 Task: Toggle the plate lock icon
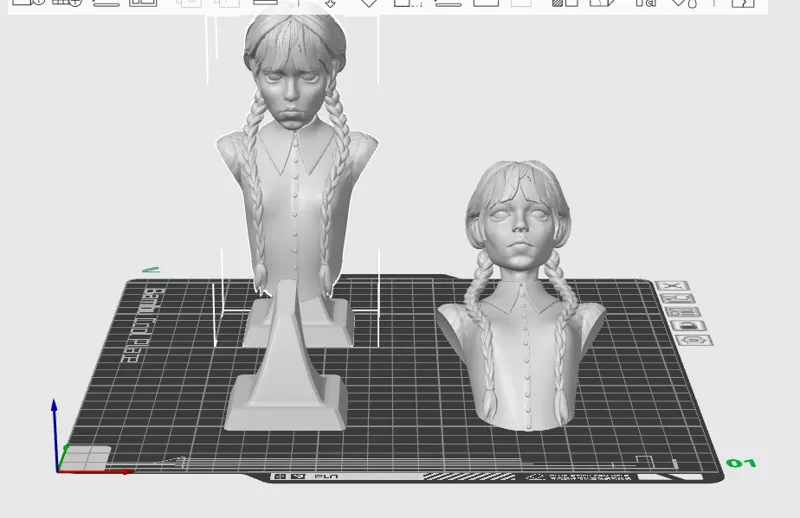[x=688, y=325]
